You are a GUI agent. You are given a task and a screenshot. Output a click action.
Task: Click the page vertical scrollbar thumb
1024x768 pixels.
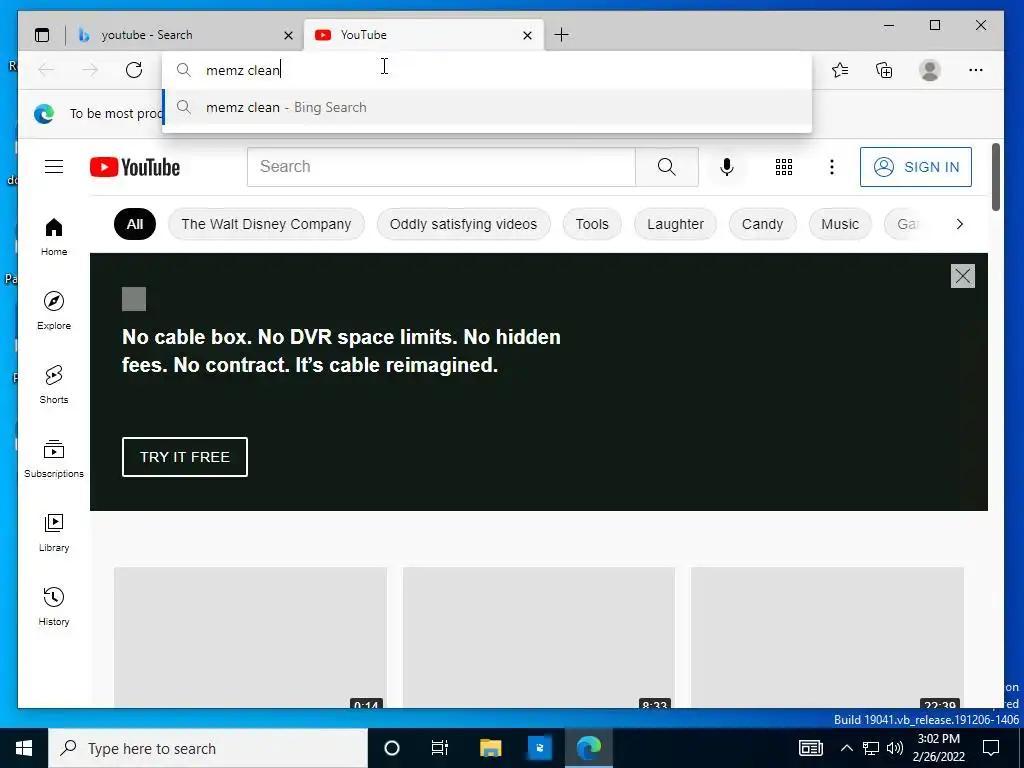pos(996,177)
